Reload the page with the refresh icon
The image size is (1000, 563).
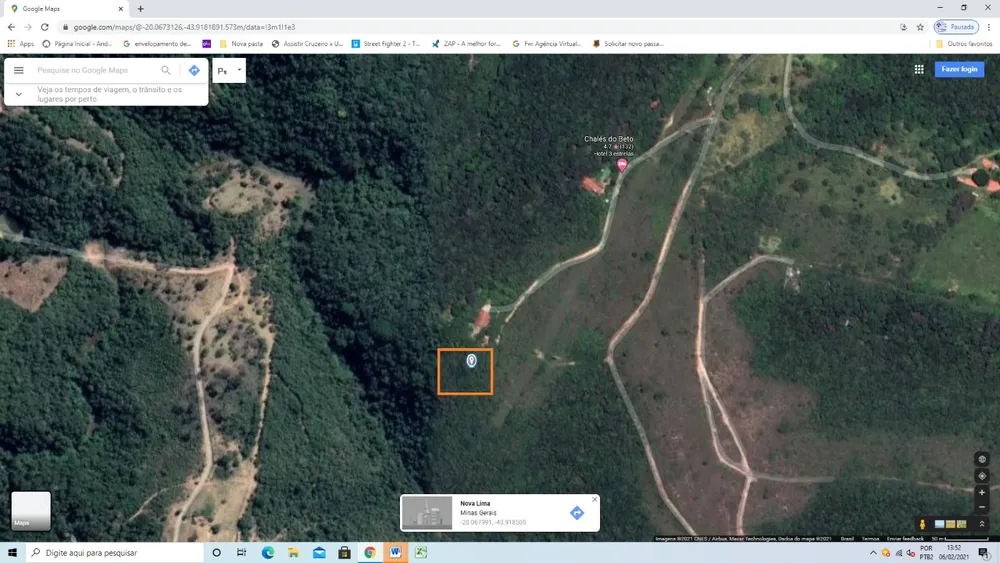coord(45,27)
